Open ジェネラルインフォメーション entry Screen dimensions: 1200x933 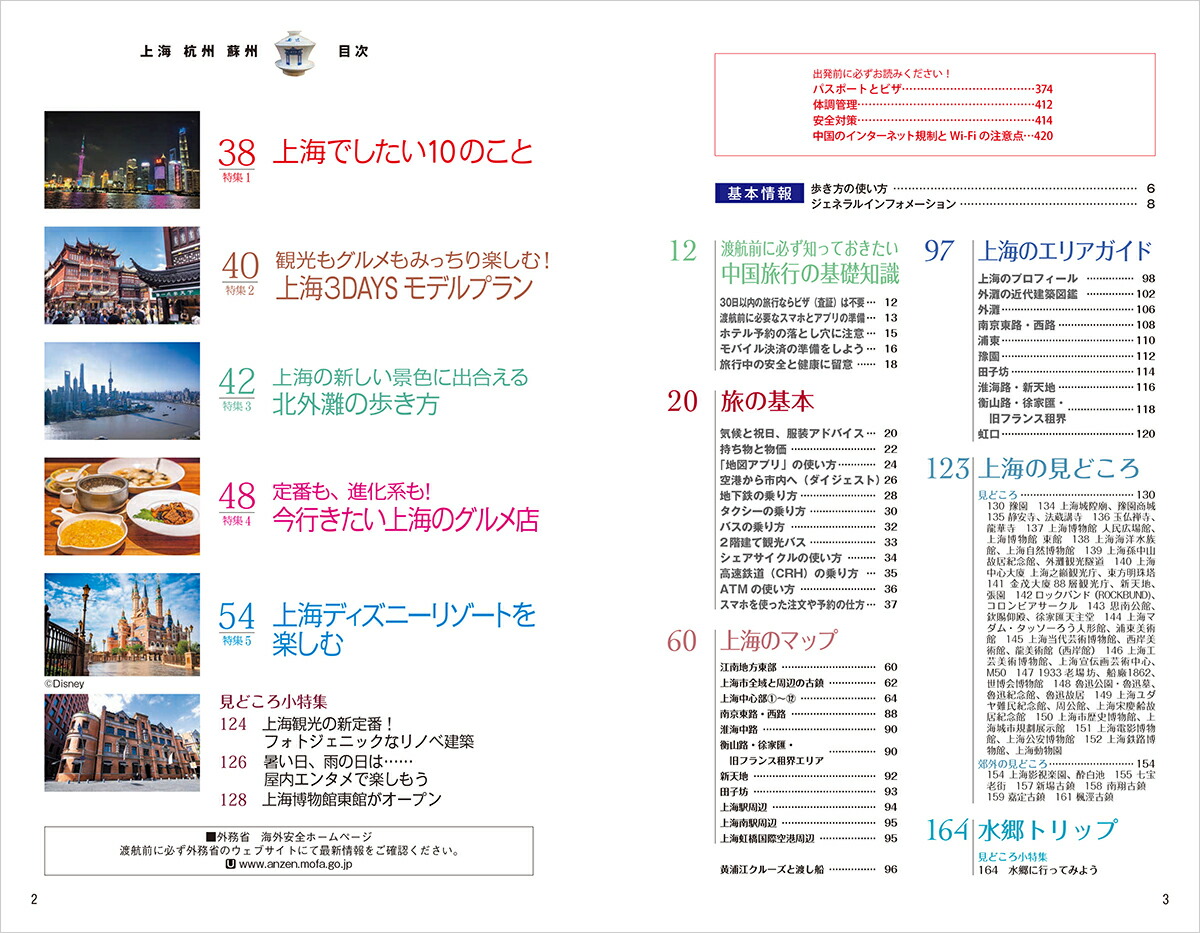coord(983,204)
